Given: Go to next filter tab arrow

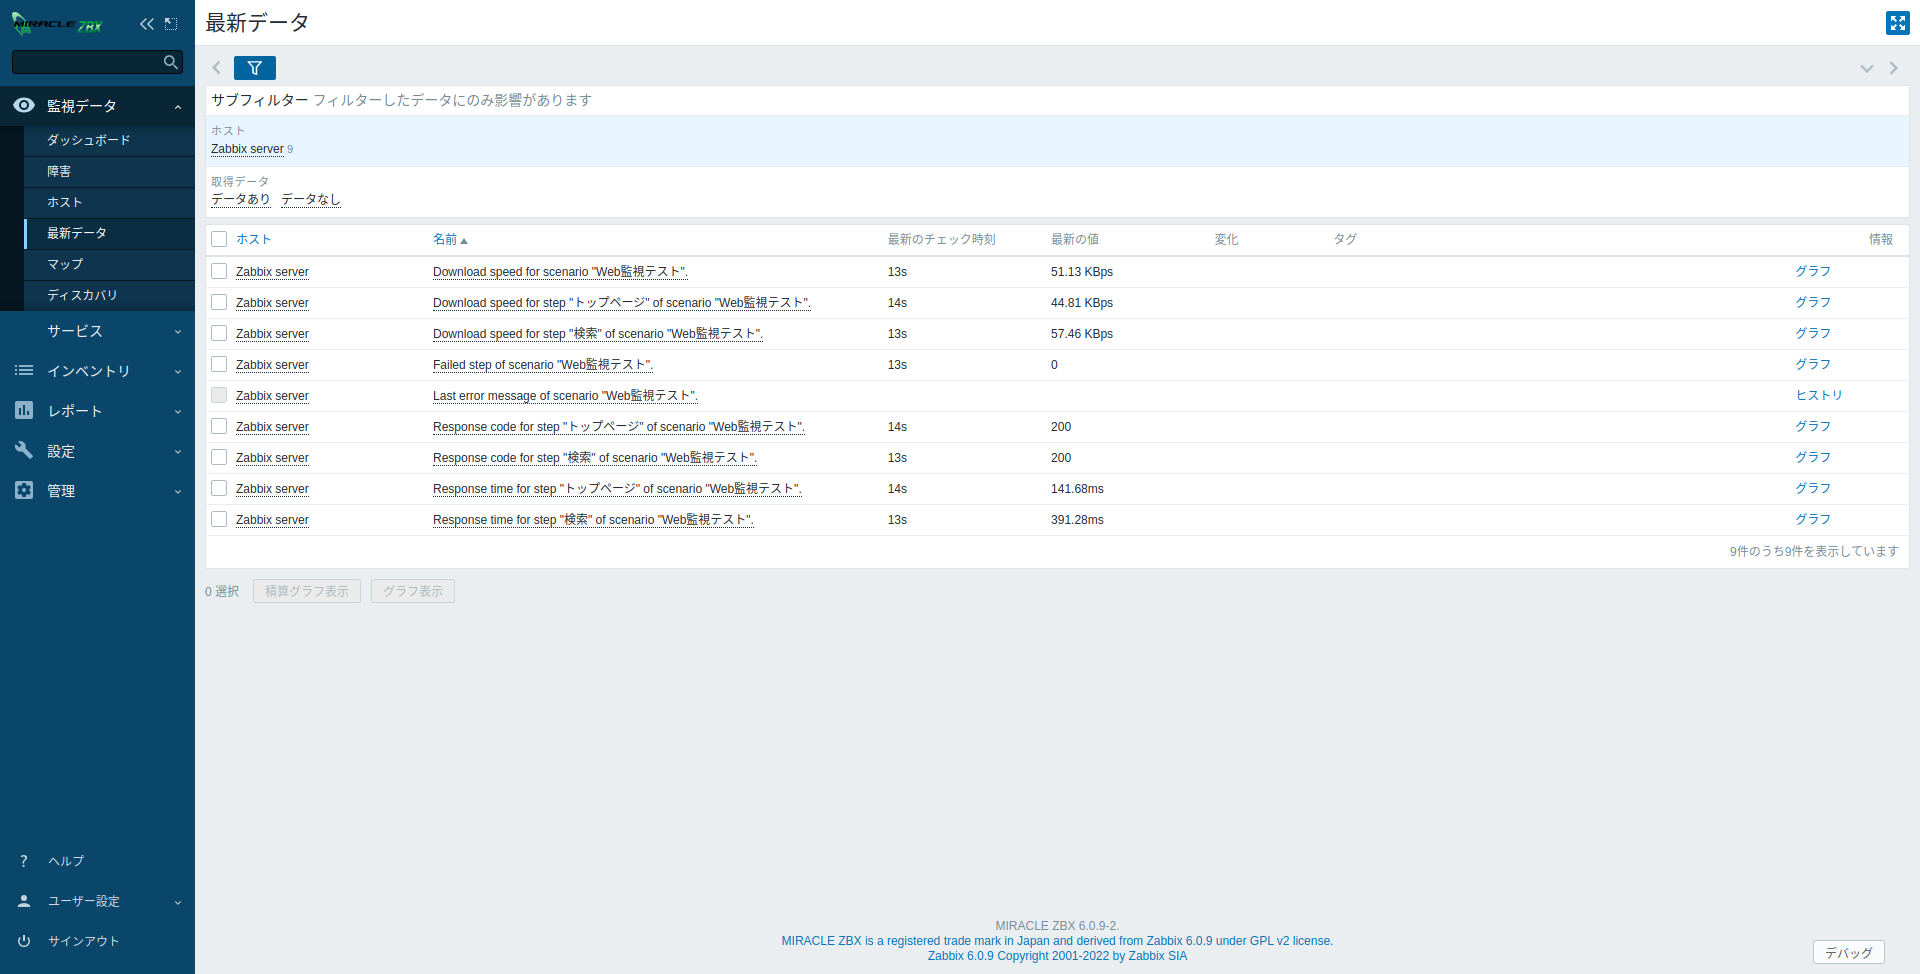Looking at the screenshot, I should [1893, 68].
